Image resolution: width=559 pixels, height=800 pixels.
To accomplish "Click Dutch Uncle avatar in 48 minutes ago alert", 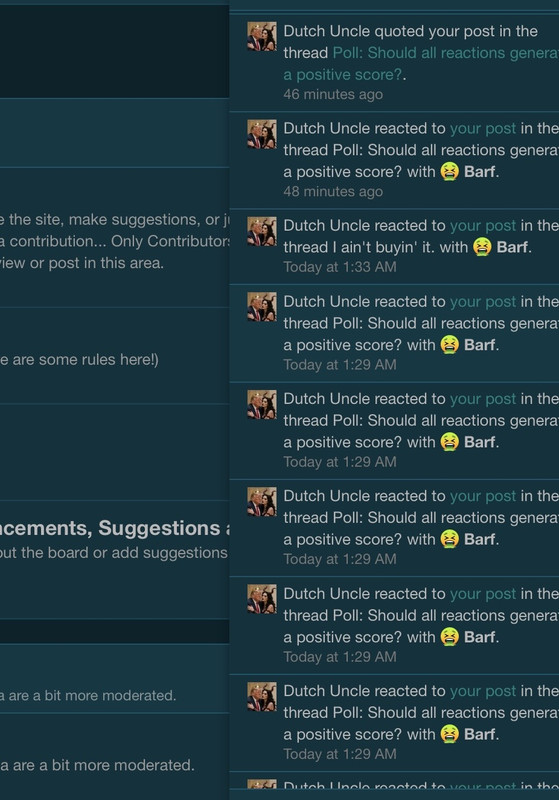I will [x=262, y=134].
